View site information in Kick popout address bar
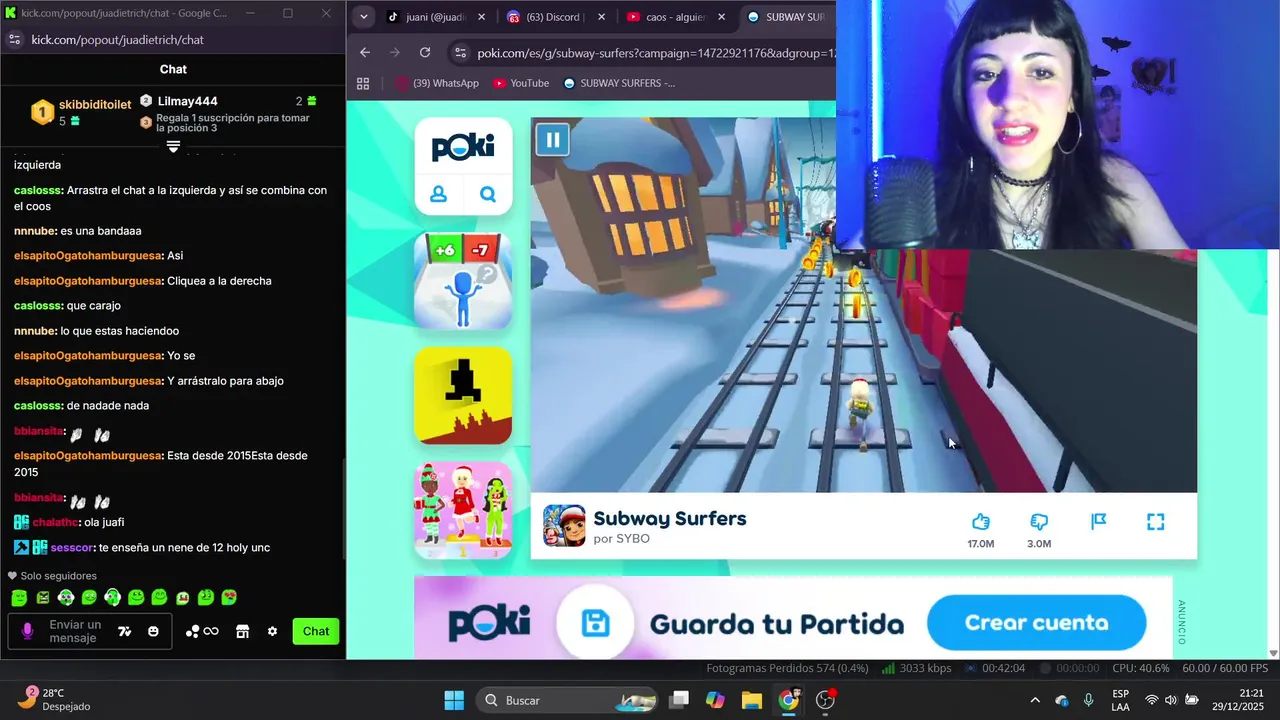The height and width of the screenshot is (720, 1280). coord(14,39)
